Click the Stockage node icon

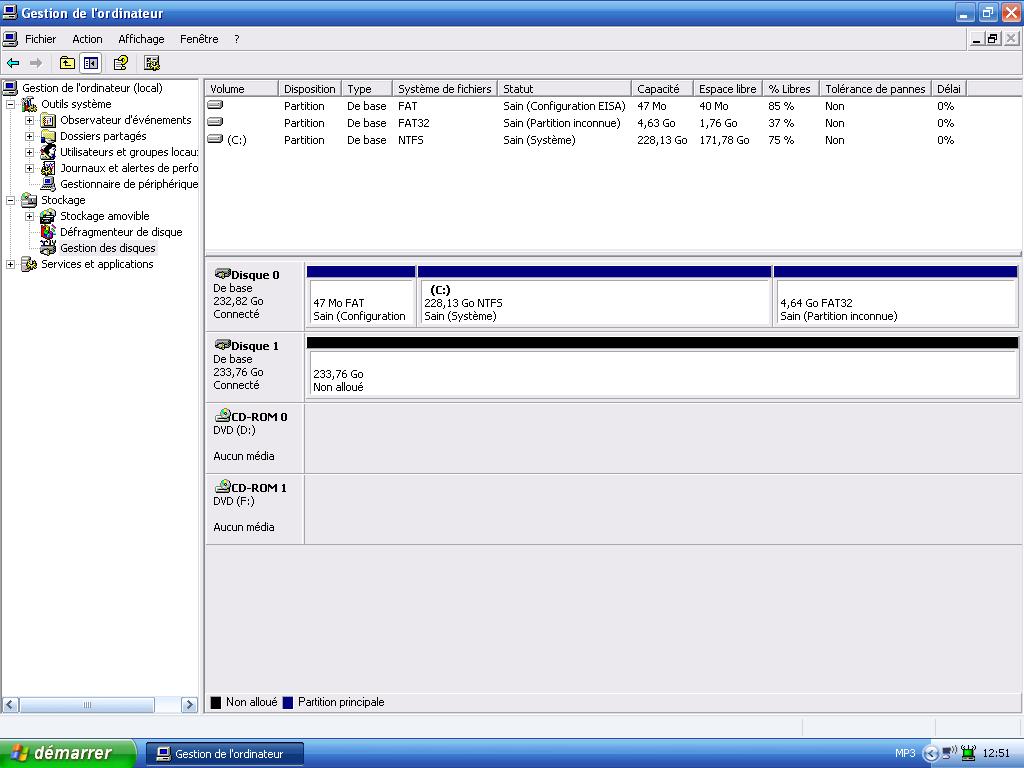point(29,200)
